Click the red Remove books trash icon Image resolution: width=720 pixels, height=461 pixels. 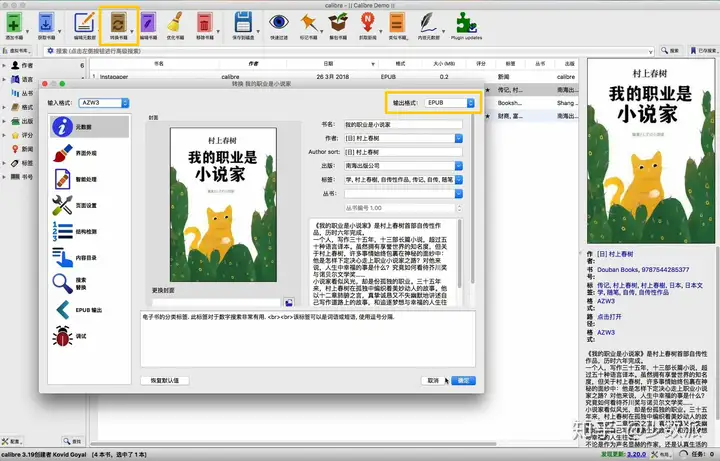204,23
